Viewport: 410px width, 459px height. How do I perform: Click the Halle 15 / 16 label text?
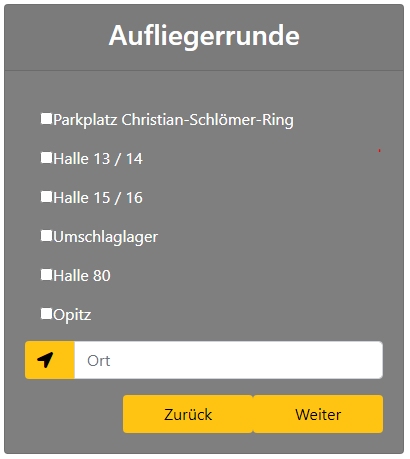click(x=98, y=198)
